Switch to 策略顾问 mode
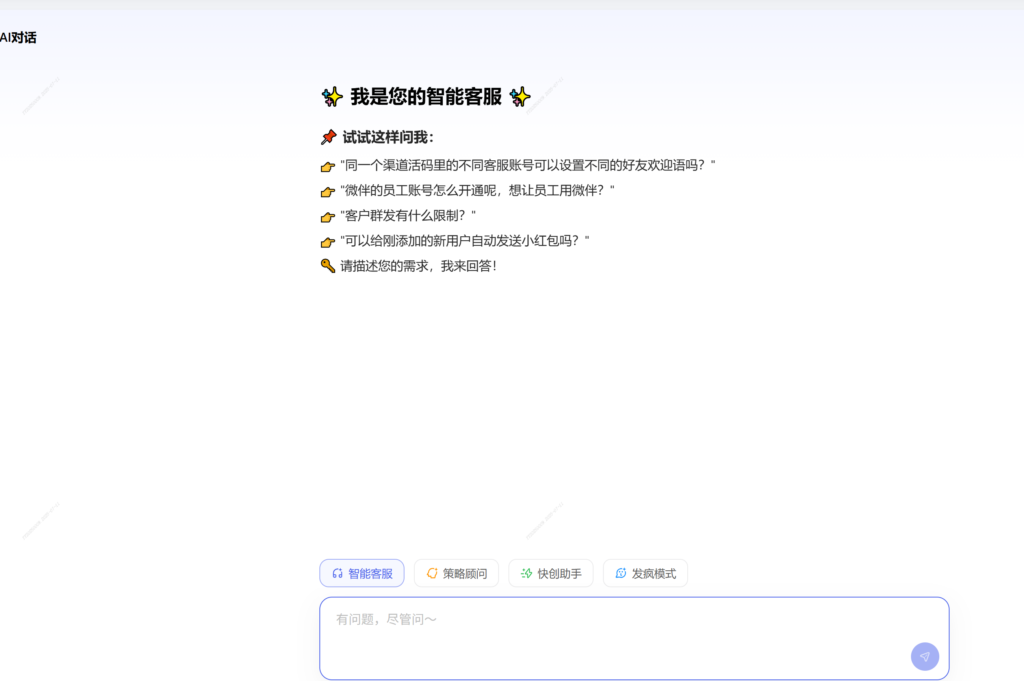The width and height of the screenshot is (1024, 681). [x=456, y=573]
